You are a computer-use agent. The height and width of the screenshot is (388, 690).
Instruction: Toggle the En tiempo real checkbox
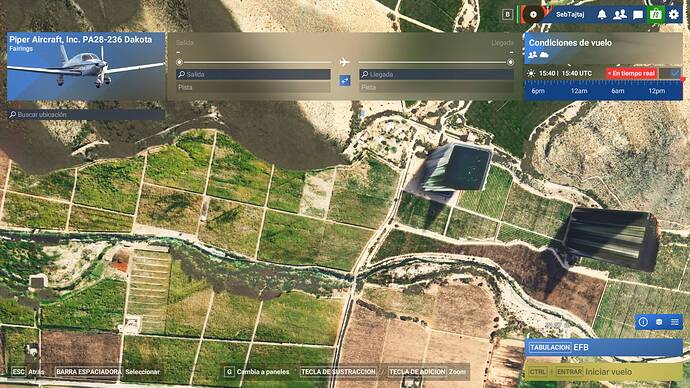(x=675, y=73)
